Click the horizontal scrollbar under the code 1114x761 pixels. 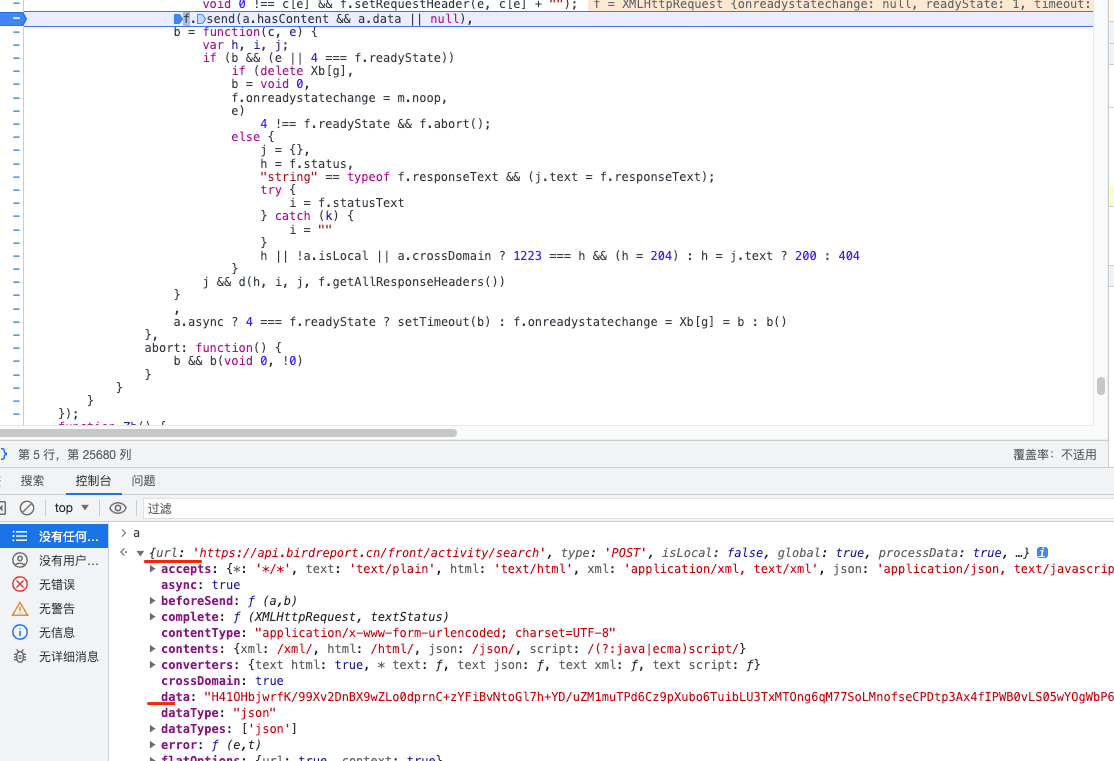tap(228, 433)
